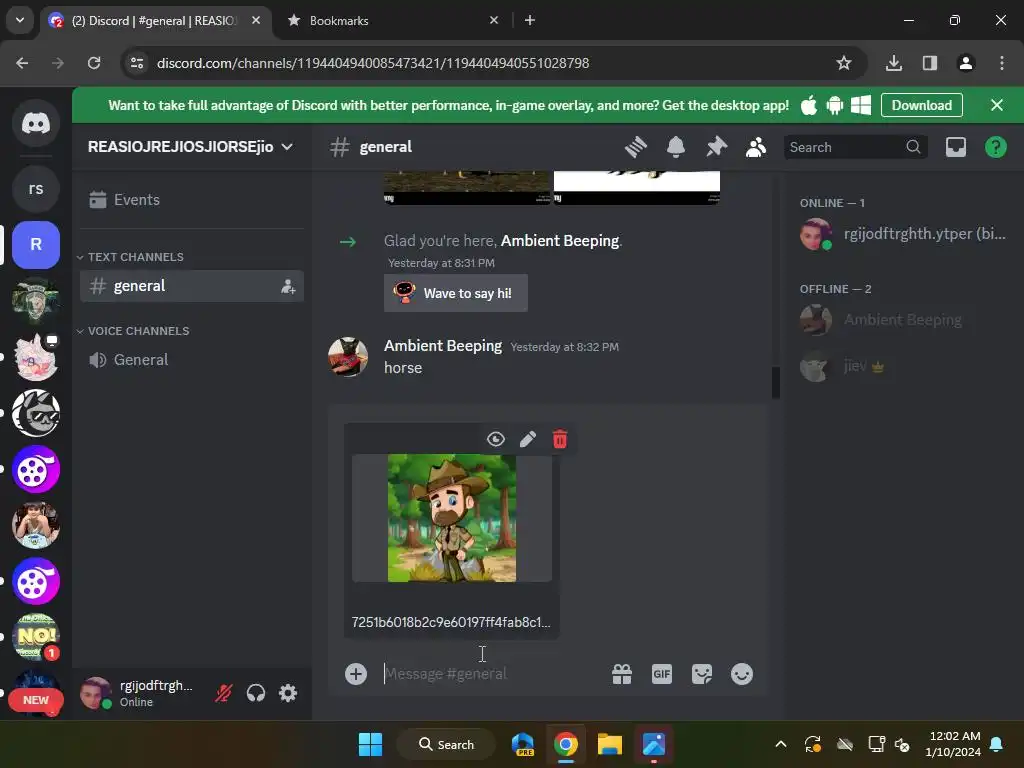The image size is (1024, 768).
Task: Toggle the Chrome side panel
Action: coord(930,63)
